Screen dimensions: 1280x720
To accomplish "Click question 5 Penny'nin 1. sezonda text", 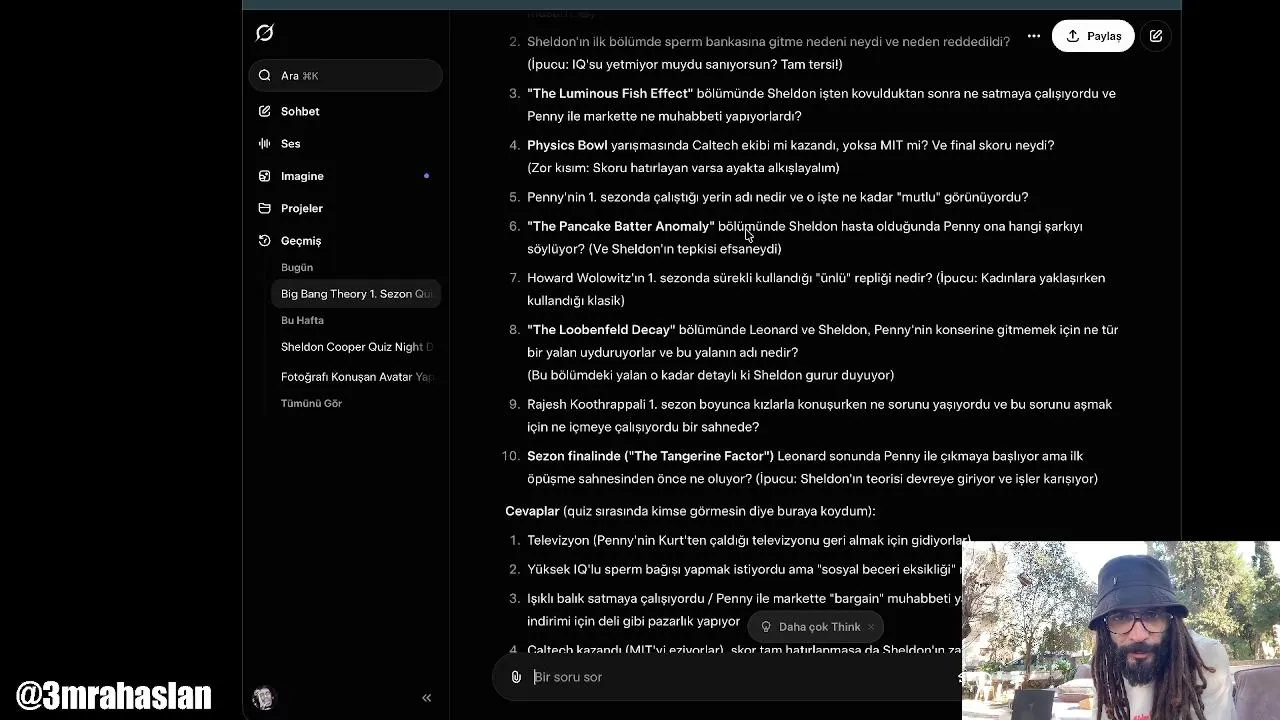I will point(777,197).
